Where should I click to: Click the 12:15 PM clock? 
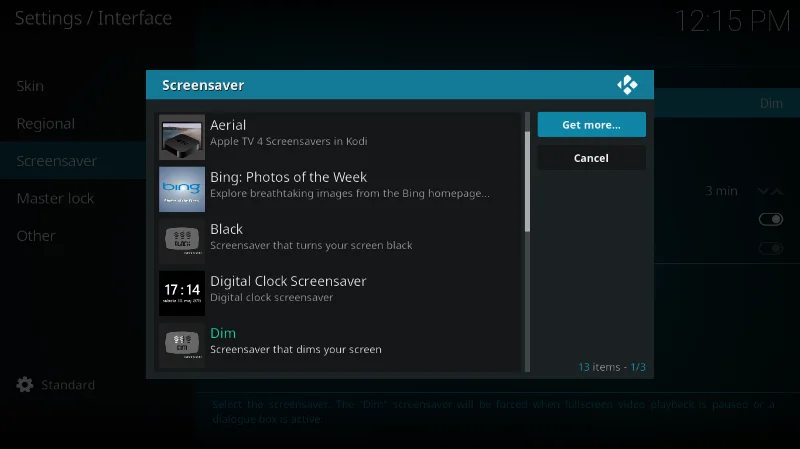733,21
